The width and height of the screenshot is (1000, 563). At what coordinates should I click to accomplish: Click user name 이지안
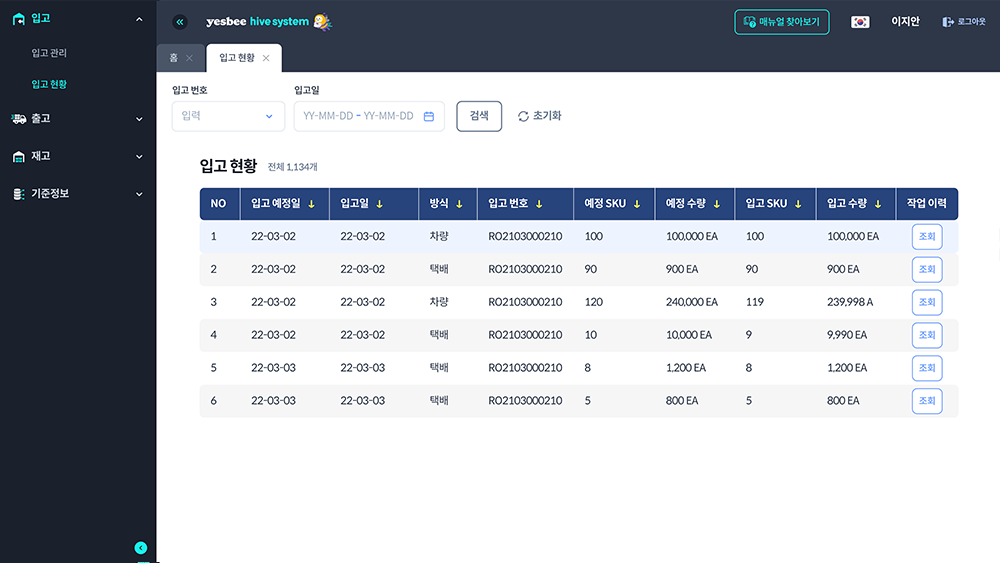point(906,22)
